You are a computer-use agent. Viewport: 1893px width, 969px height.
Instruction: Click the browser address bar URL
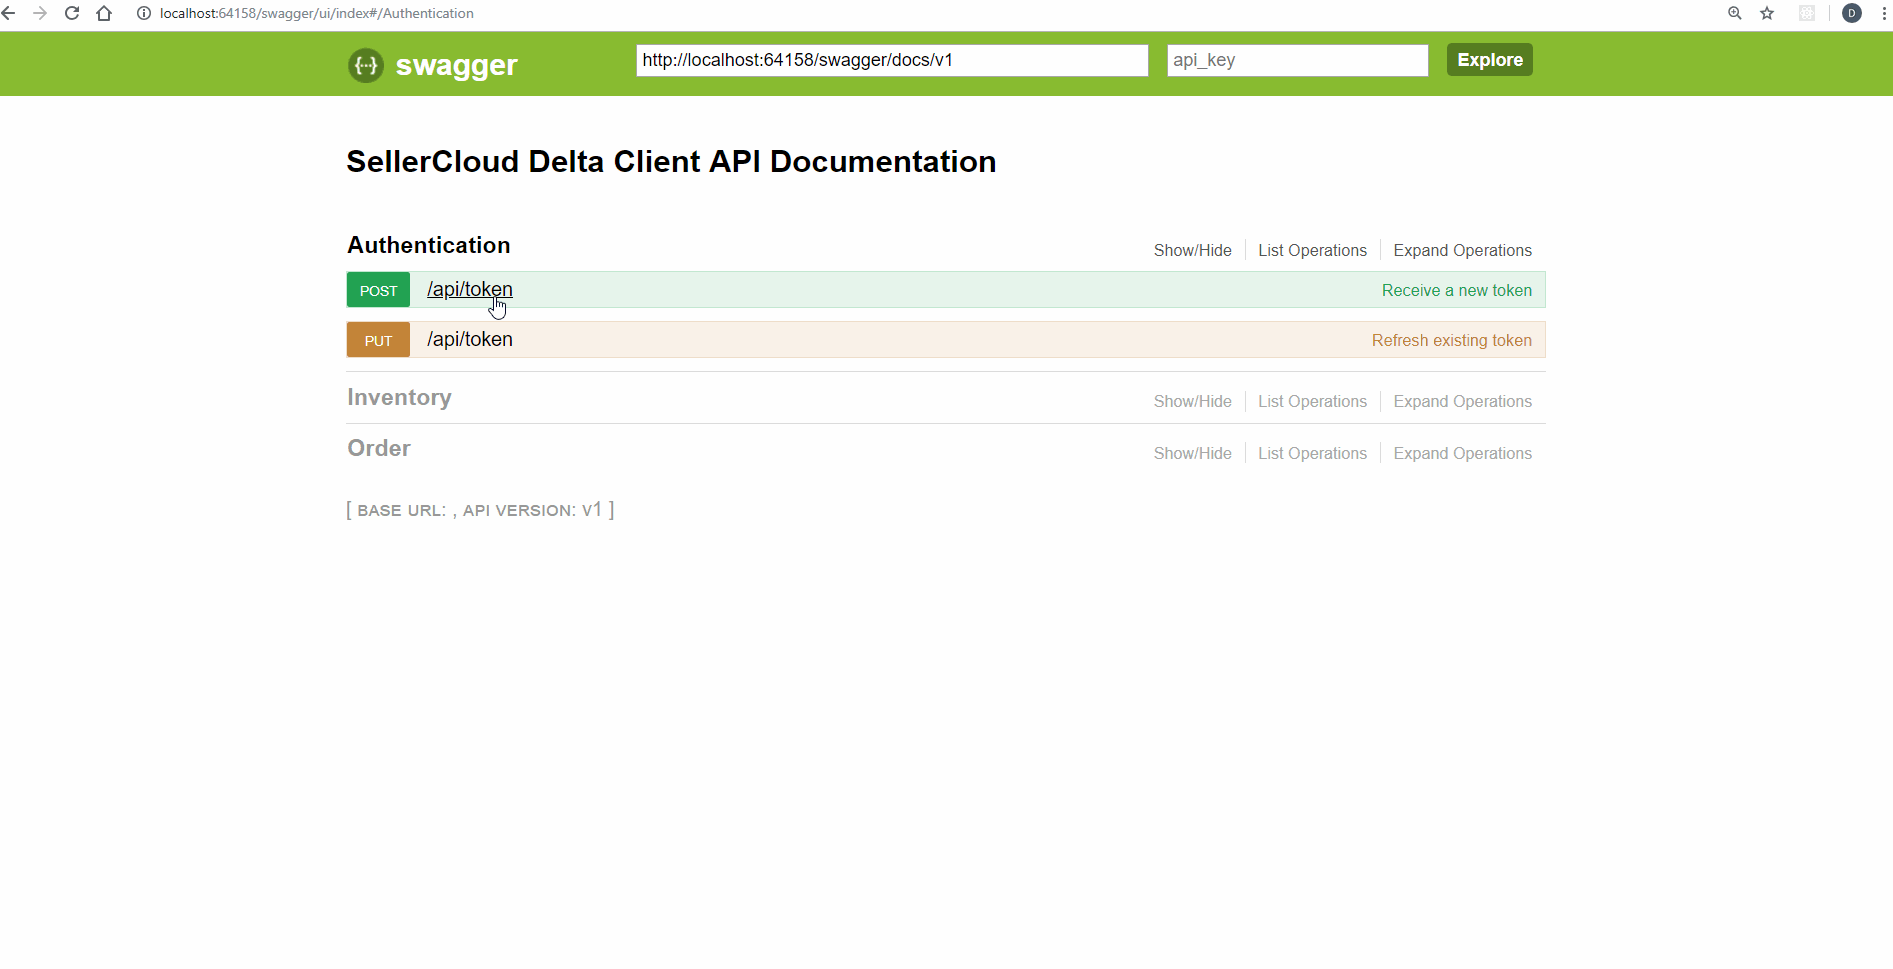(x=317, y=13)
